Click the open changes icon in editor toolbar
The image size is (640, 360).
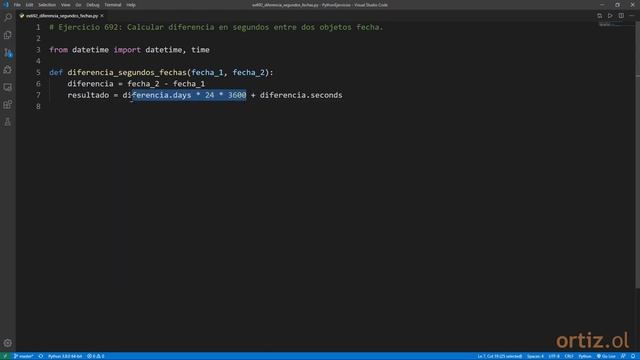coord(599,16)
